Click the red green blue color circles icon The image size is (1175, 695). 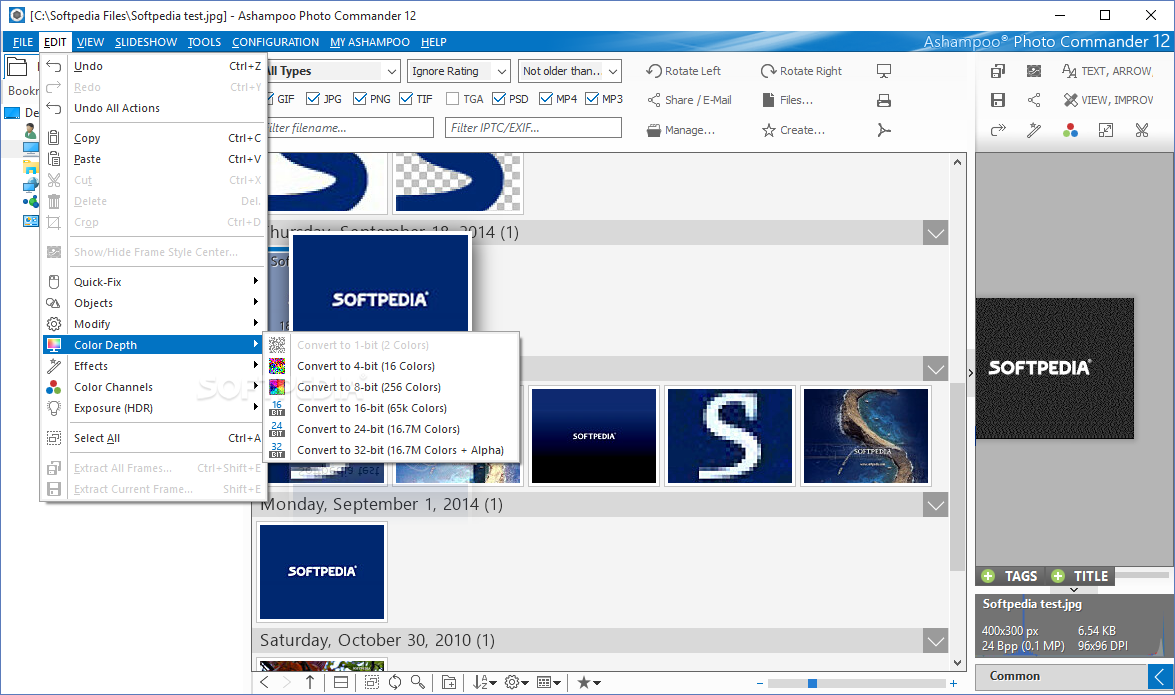coord(1070,130)
